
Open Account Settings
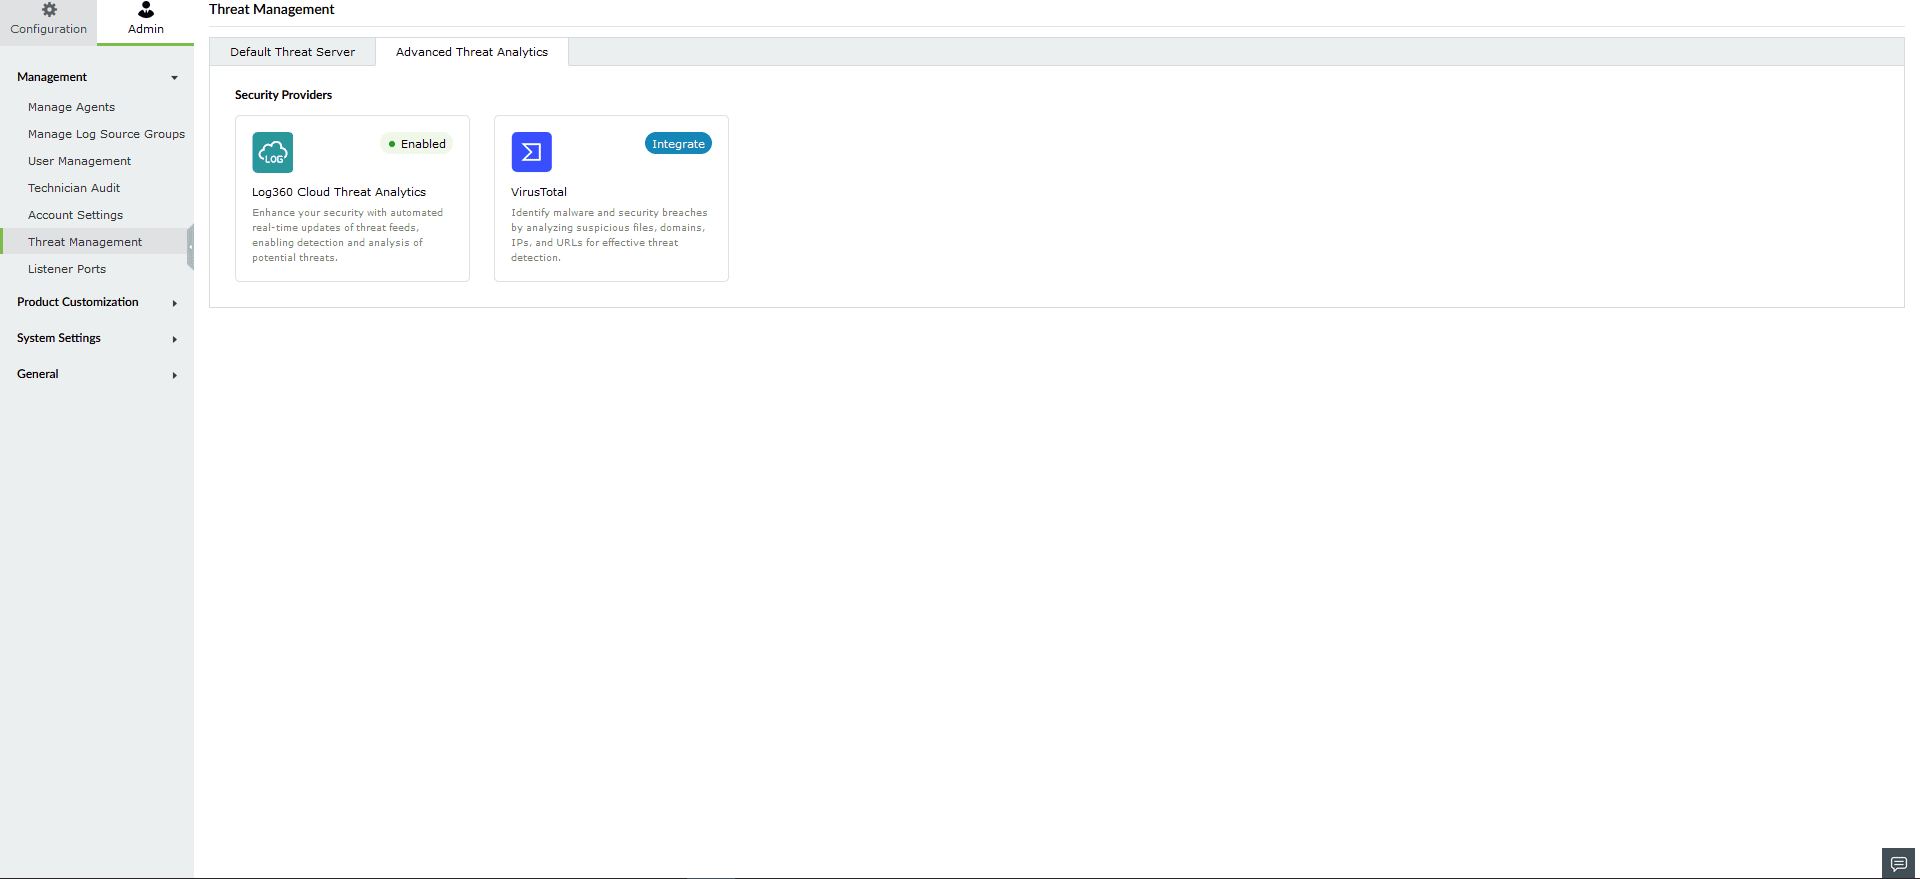(75, 215)
